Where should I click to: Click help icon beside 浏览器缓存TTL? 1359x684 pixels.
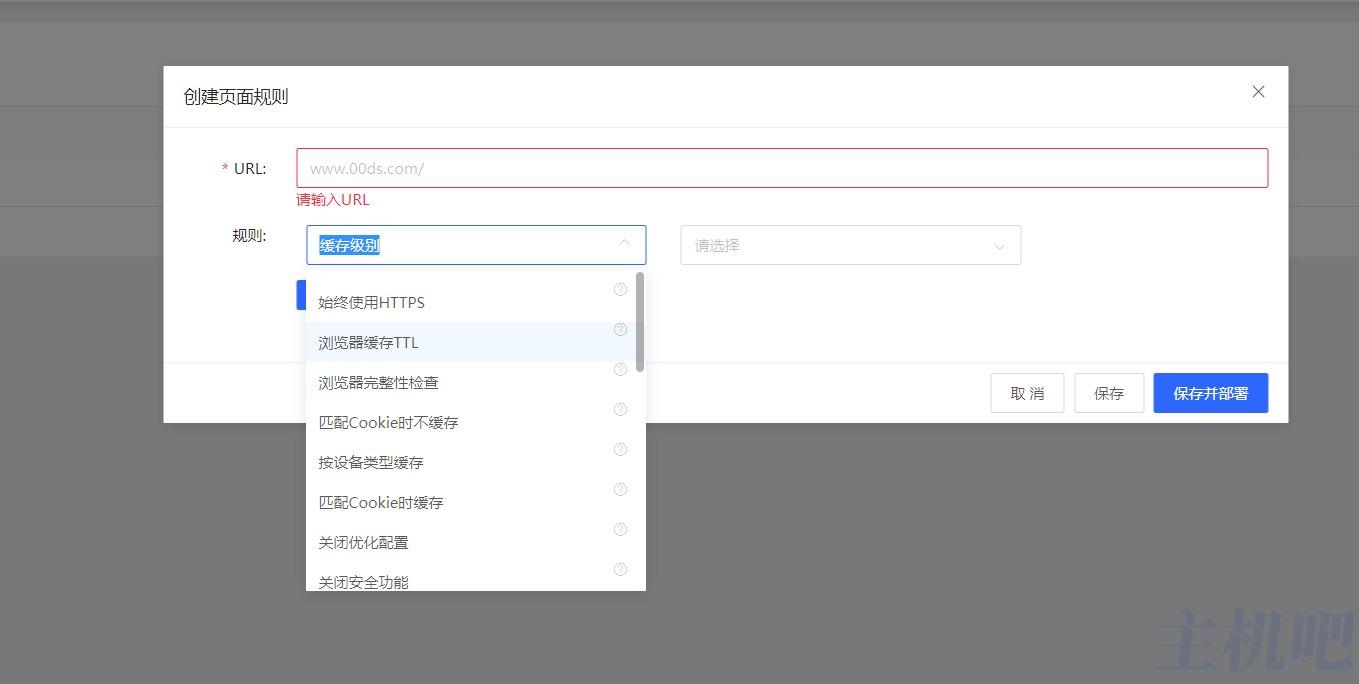coord(620,329)
